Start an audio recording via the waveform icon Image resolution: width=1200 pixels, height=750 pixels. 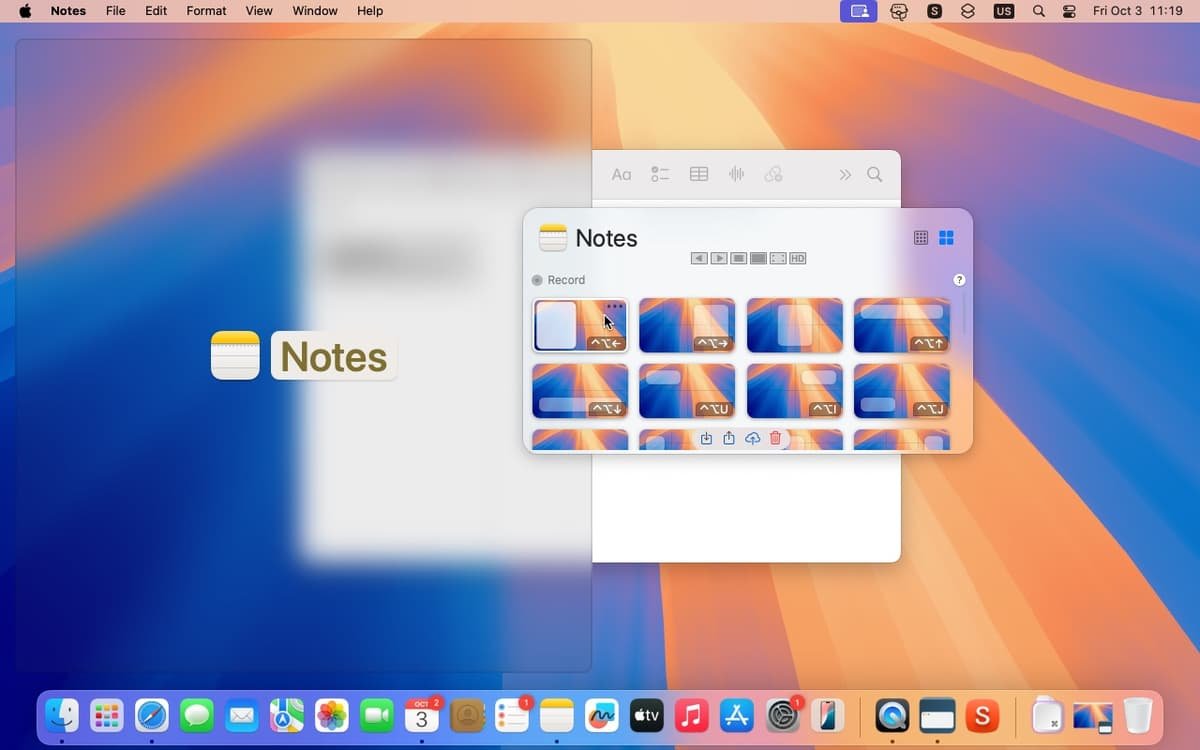pyautogui.click(x=736, y=174)
